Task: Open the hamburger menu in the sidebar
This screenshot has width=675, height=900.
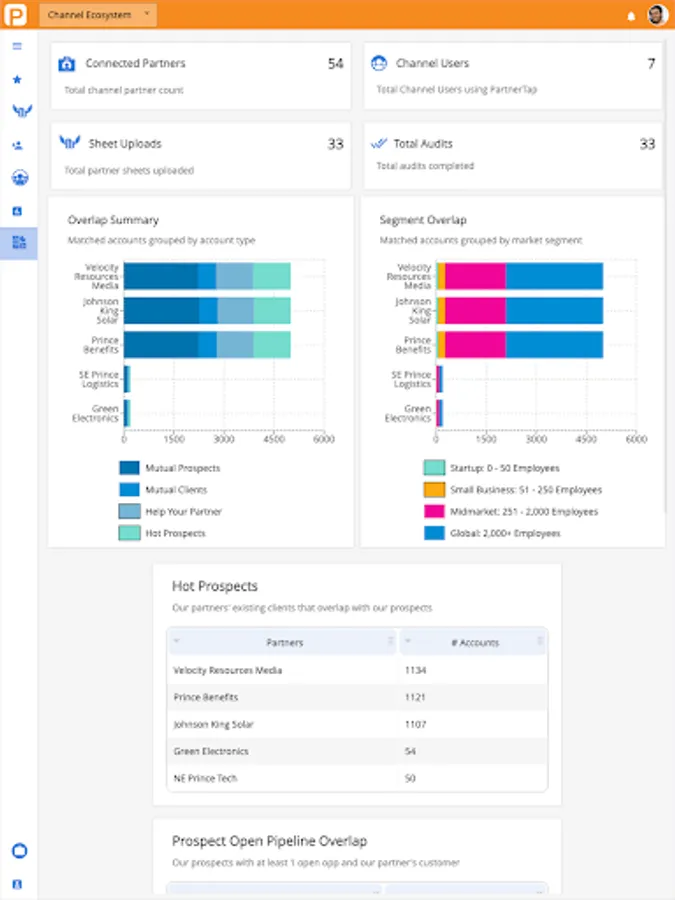Action: (17, 46)
